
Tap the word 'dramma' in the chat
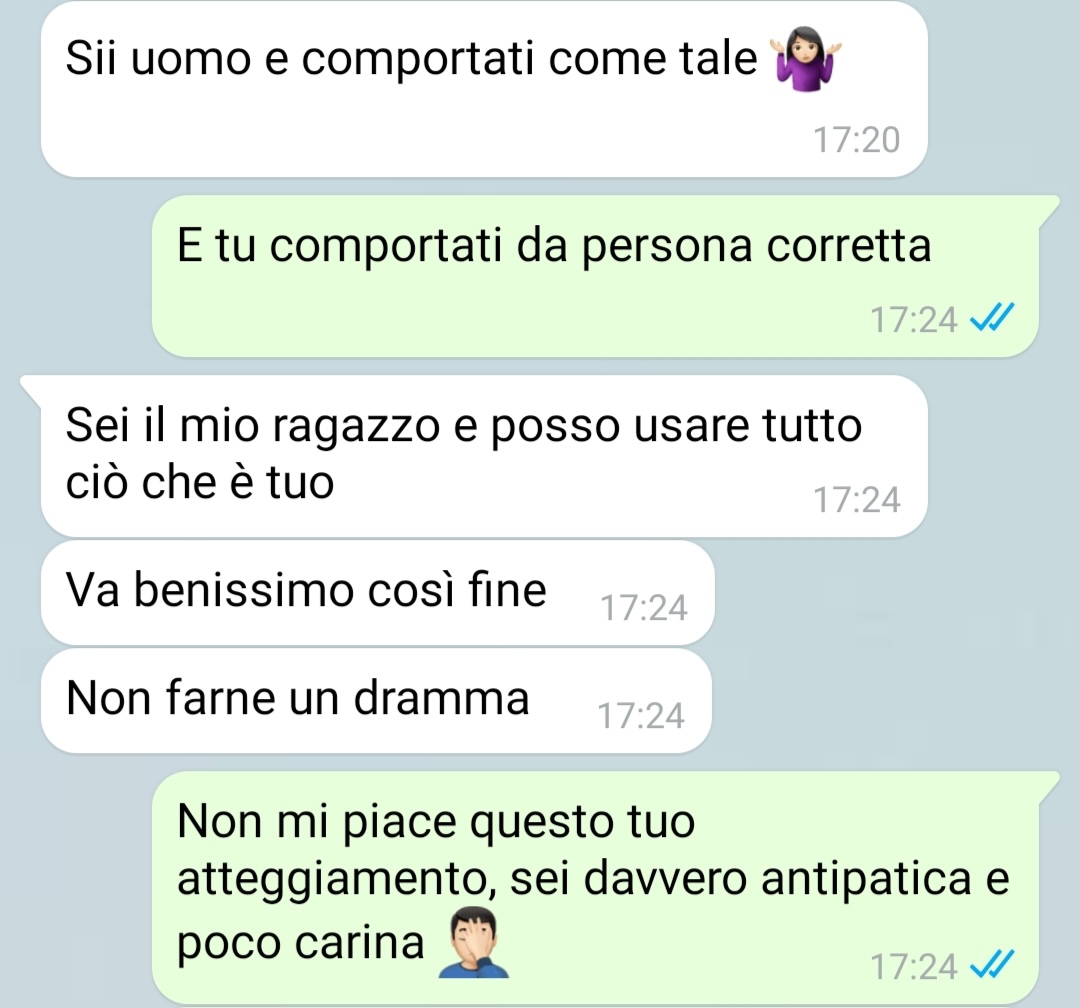pyautogui.click(x=442, y=699)
